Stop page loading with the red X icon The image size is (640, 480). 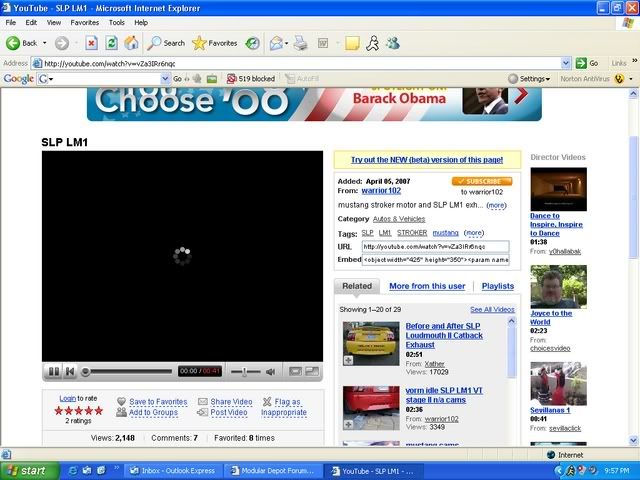91,43
